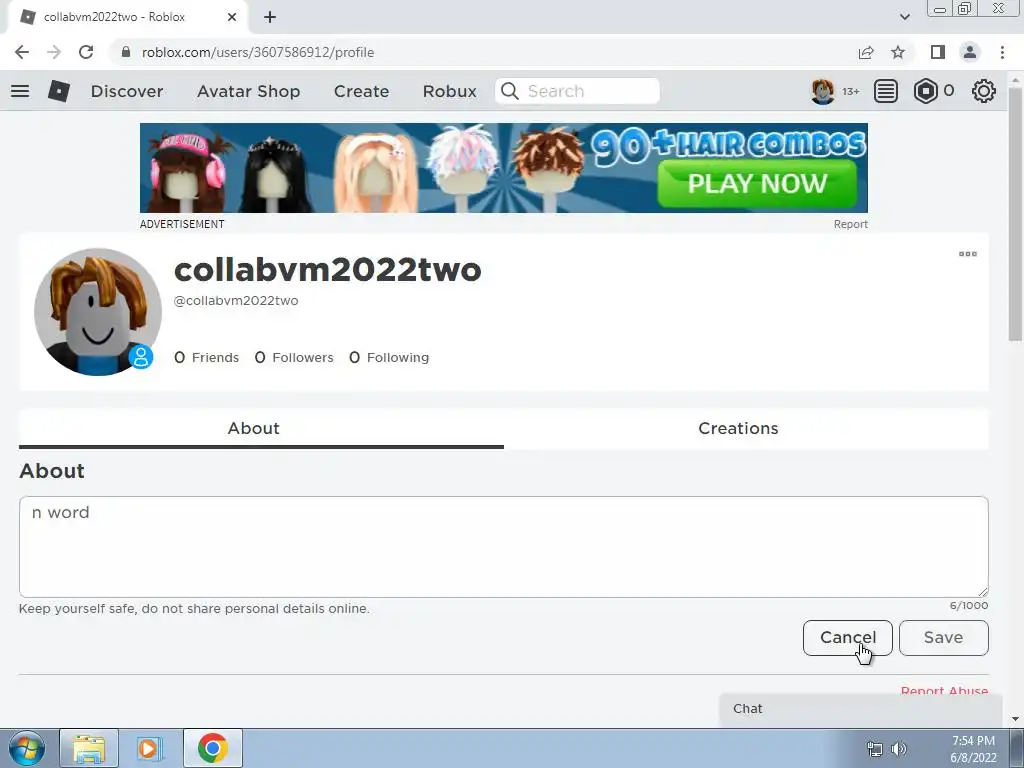Open the profile three-dot options menu
The height and width of the screenshot is (768, 1024).
coord(967,254)
